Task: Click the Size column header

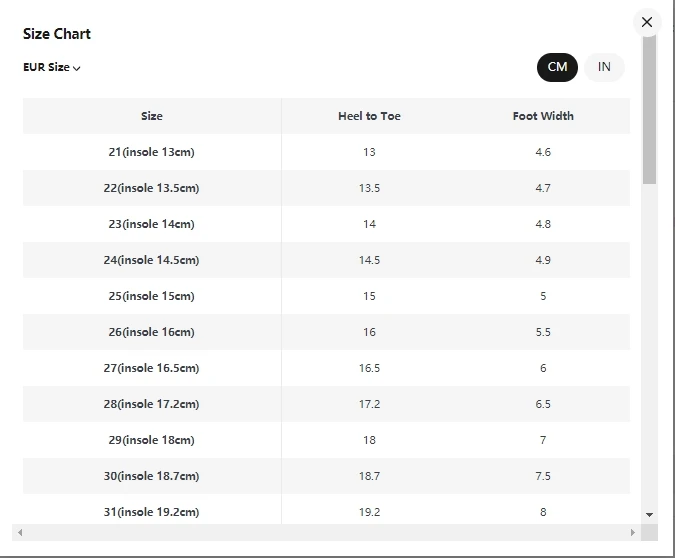Action: pyautogui.click(x=152, y=116)
